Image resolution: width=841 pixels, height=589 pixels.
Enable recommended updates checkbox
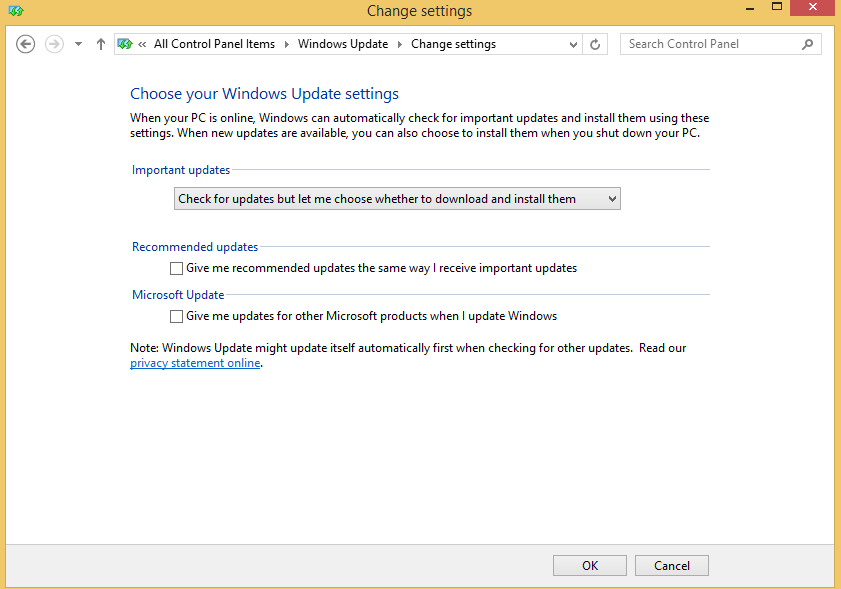pos(177,268)
